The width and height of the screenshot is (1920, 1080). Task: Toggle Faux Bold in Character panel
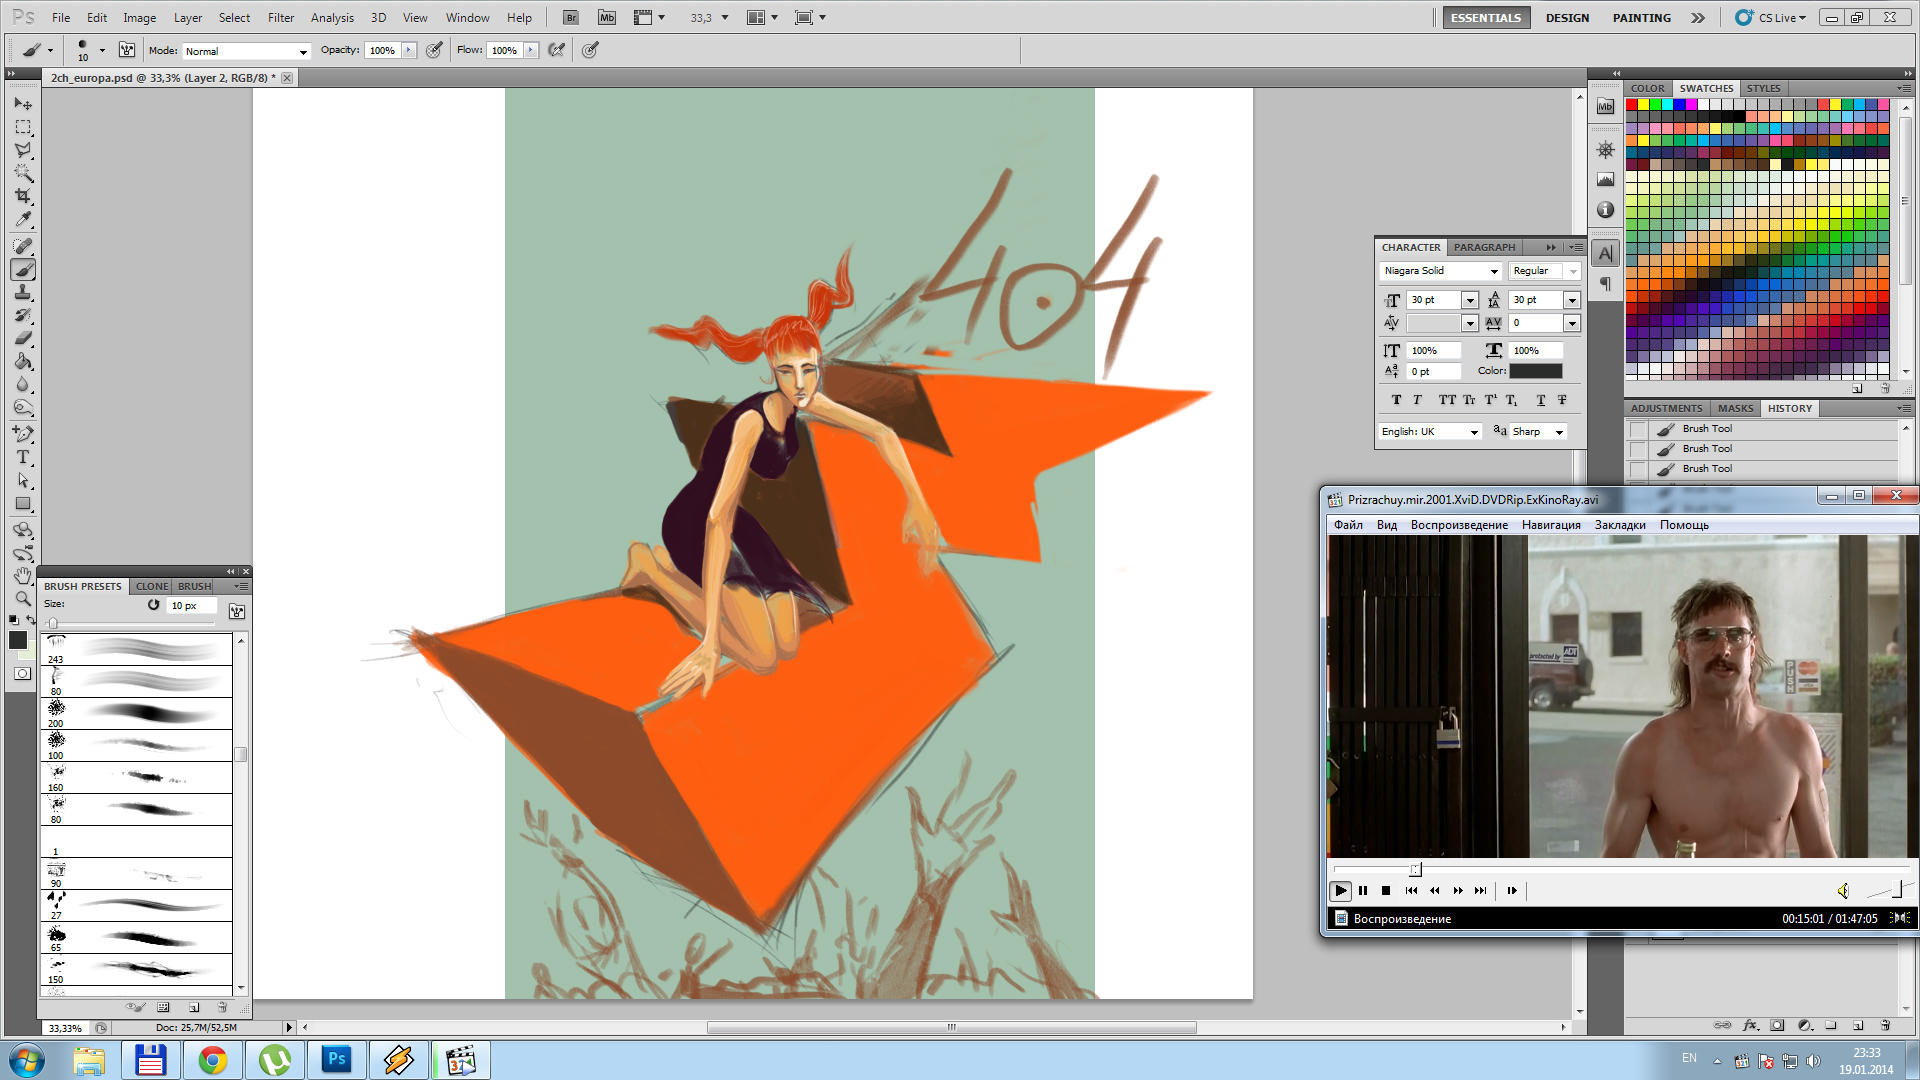(1396, 400)
